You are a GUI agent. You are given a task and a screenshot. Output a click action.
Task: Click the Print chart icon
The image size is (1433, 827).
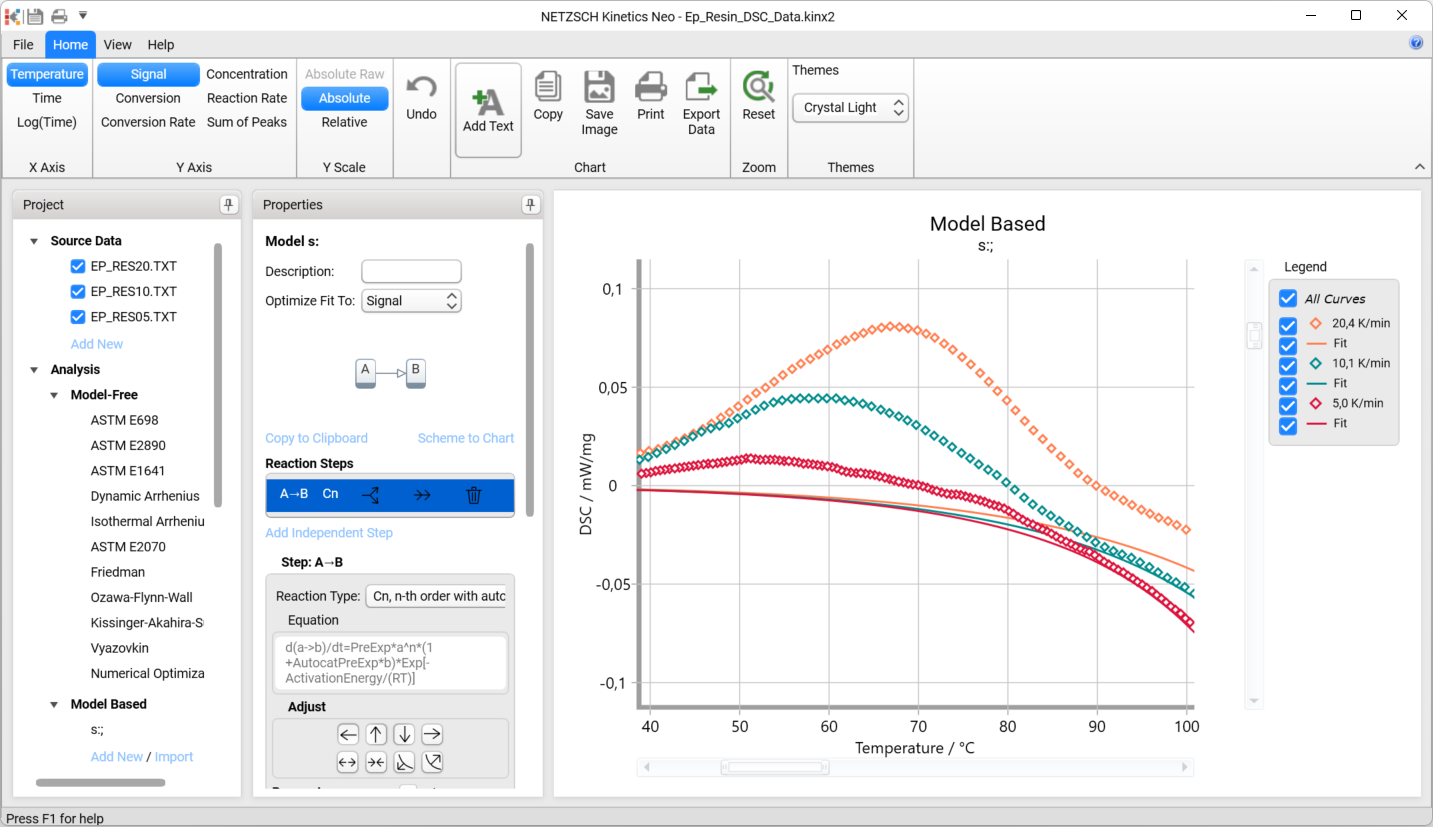point(650,87)
